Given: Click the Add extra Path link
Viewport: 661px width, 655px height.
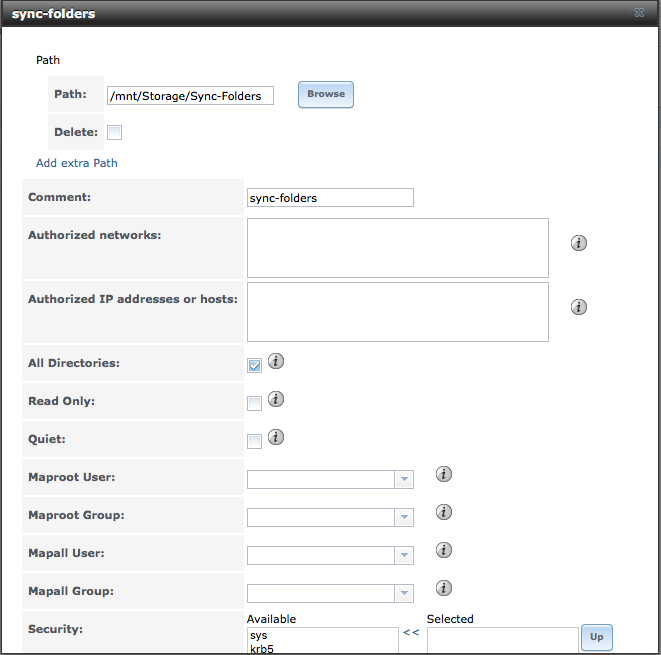Looking at the screenshot, I should (x=77, y=163).
